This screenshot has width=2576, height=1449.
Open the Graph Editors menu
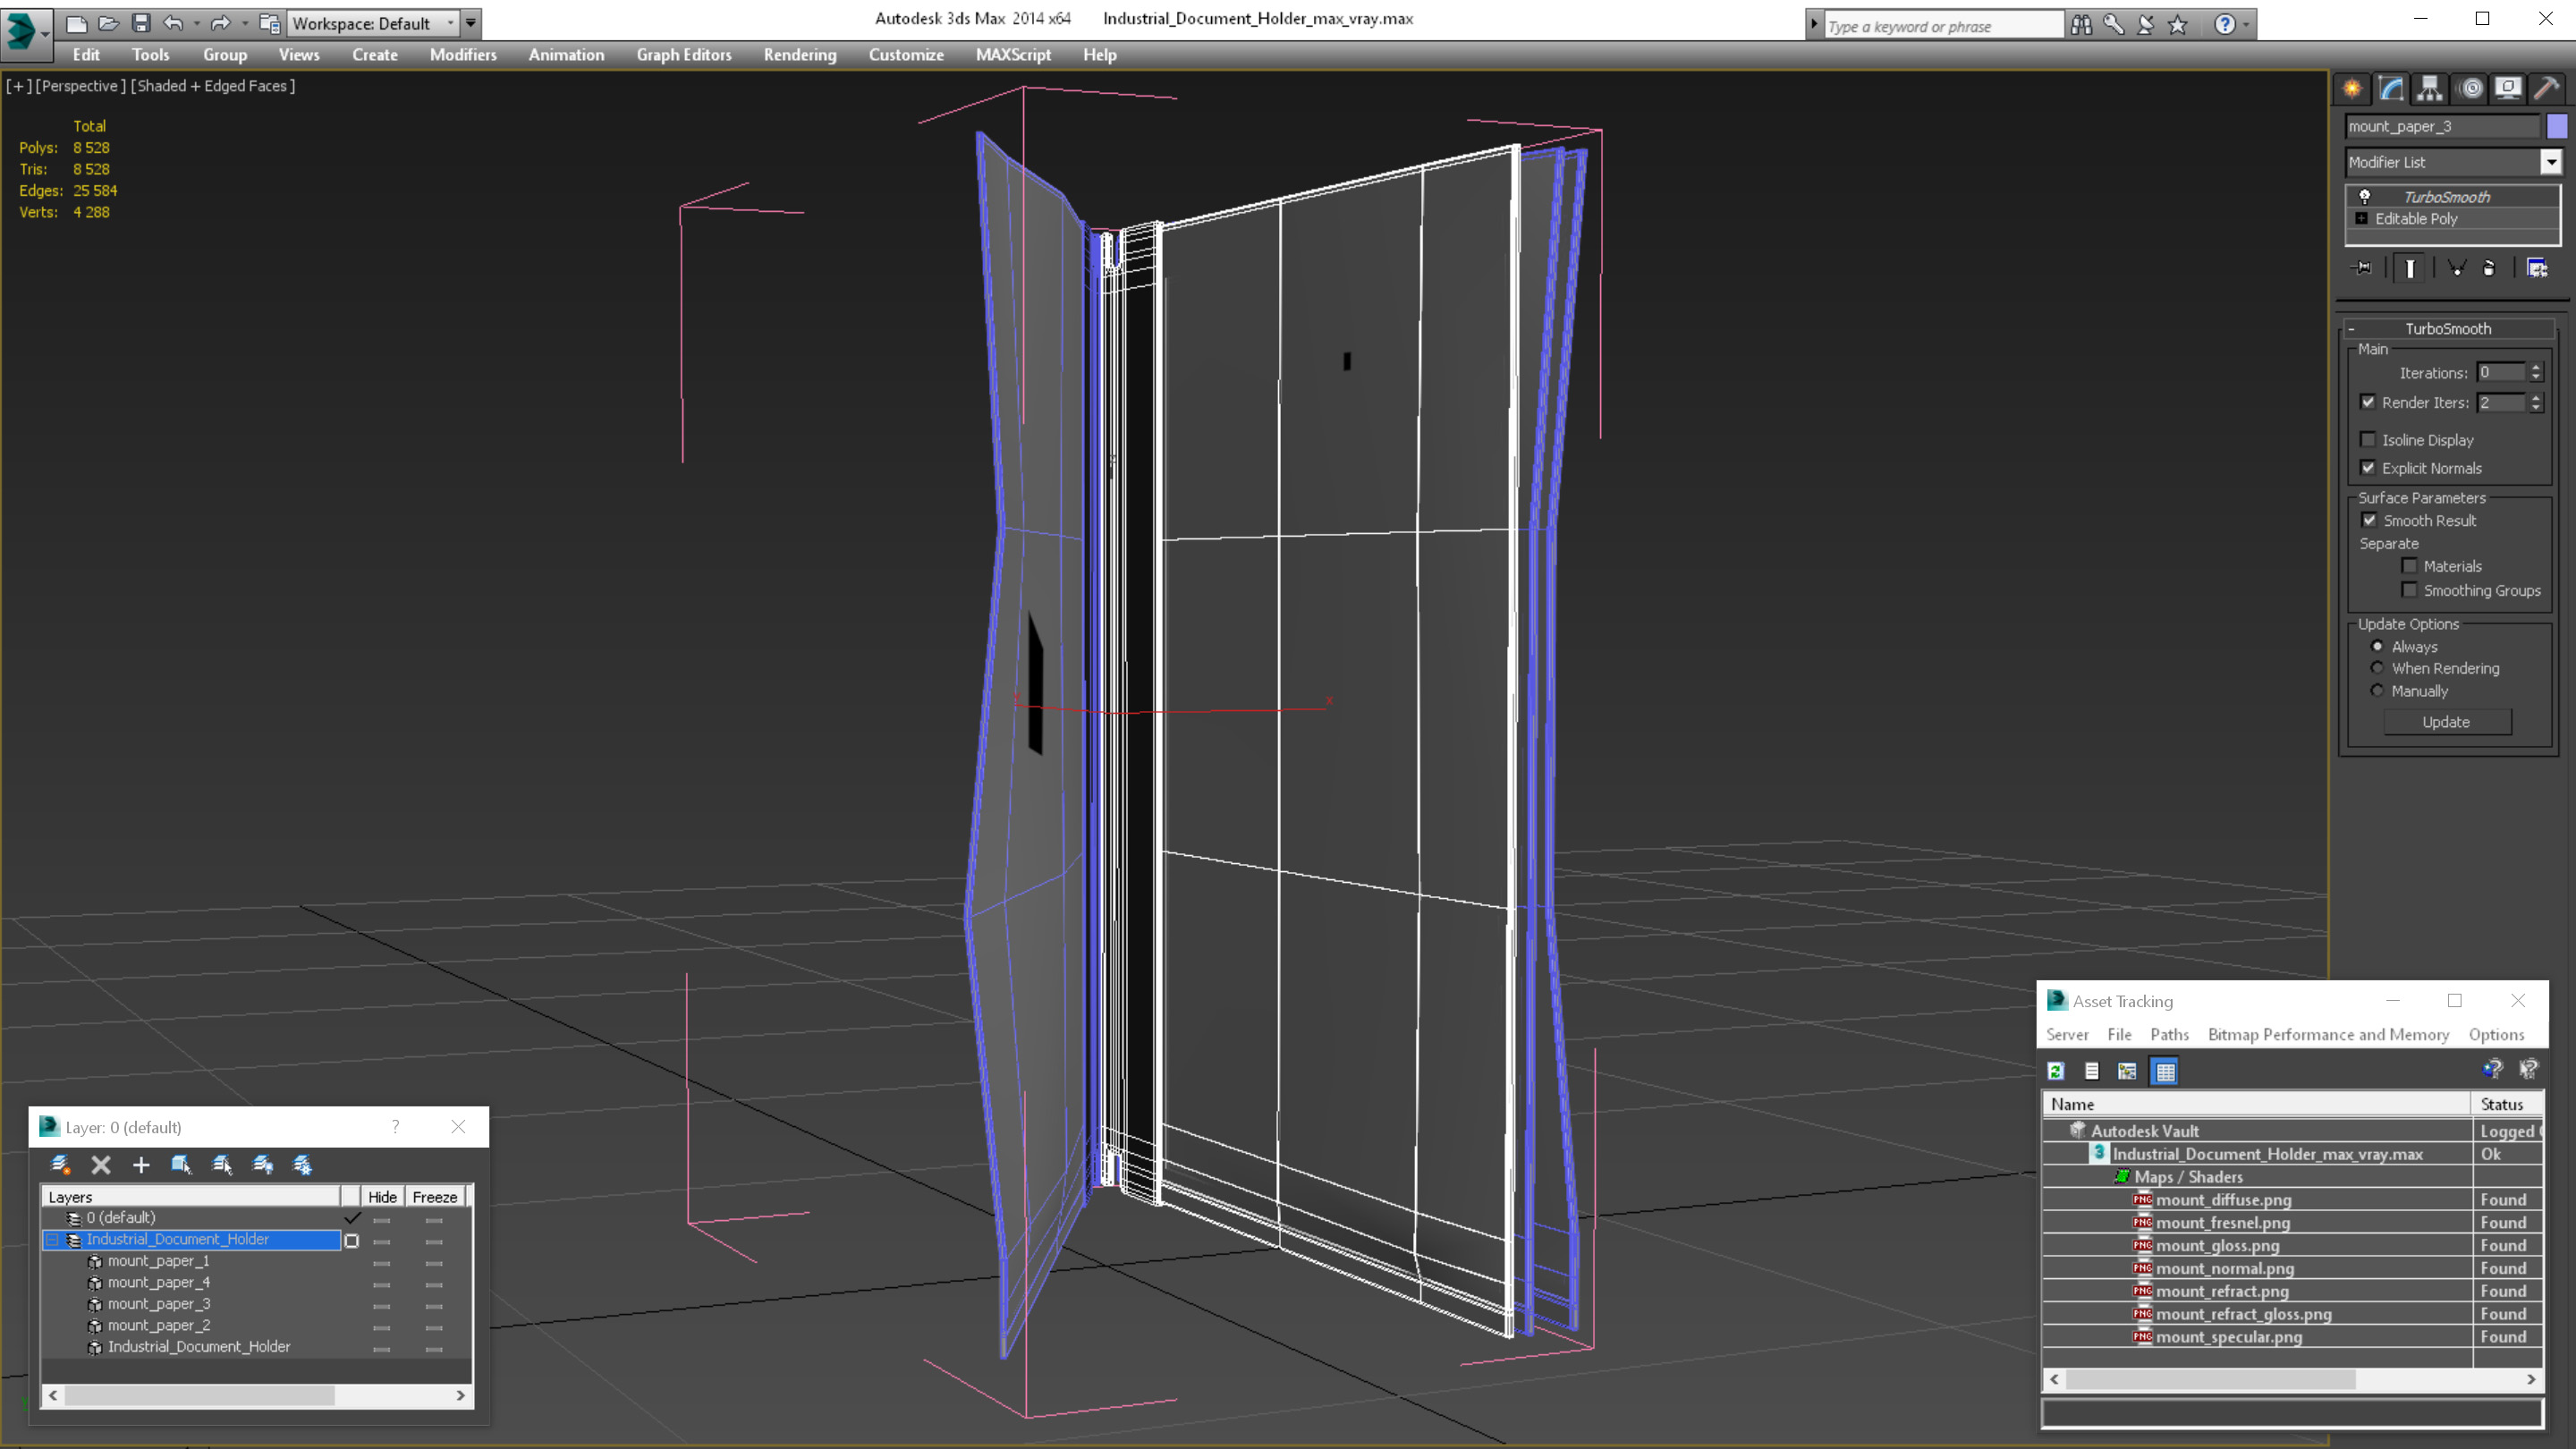tap(684, 55)
